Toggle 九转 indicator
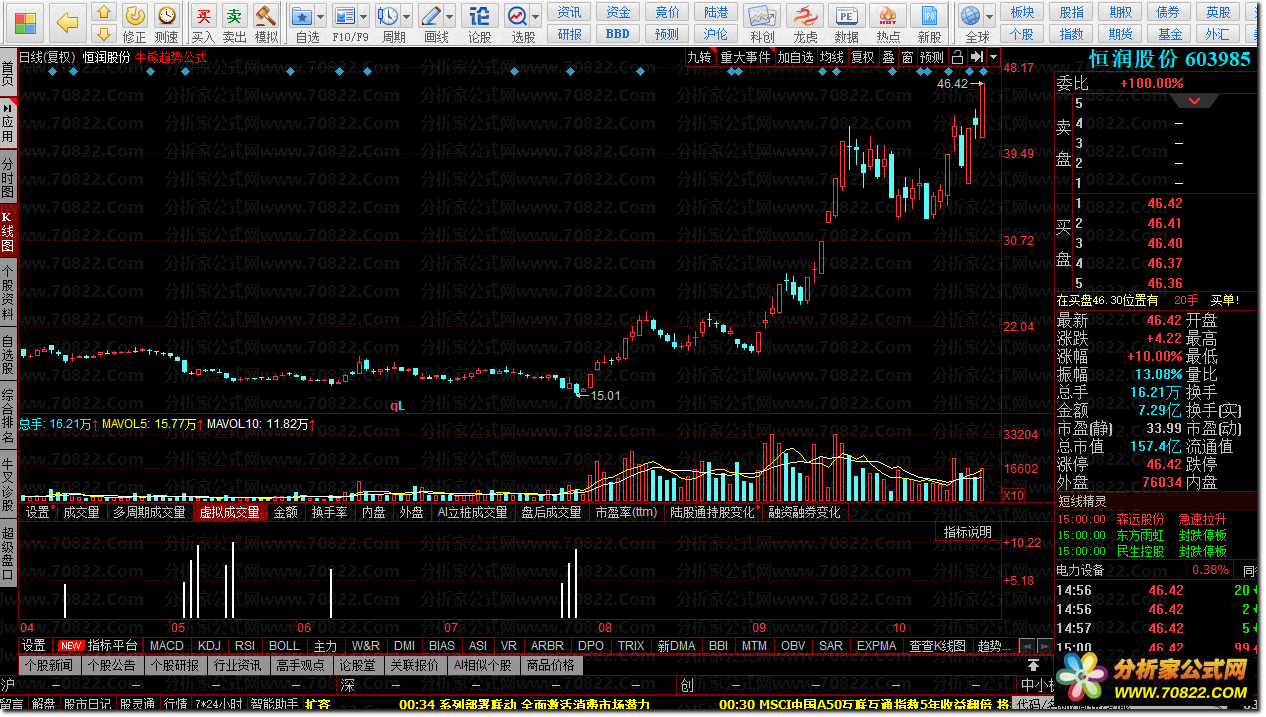The image size is (1266, 717). click(x=699, y=57)
